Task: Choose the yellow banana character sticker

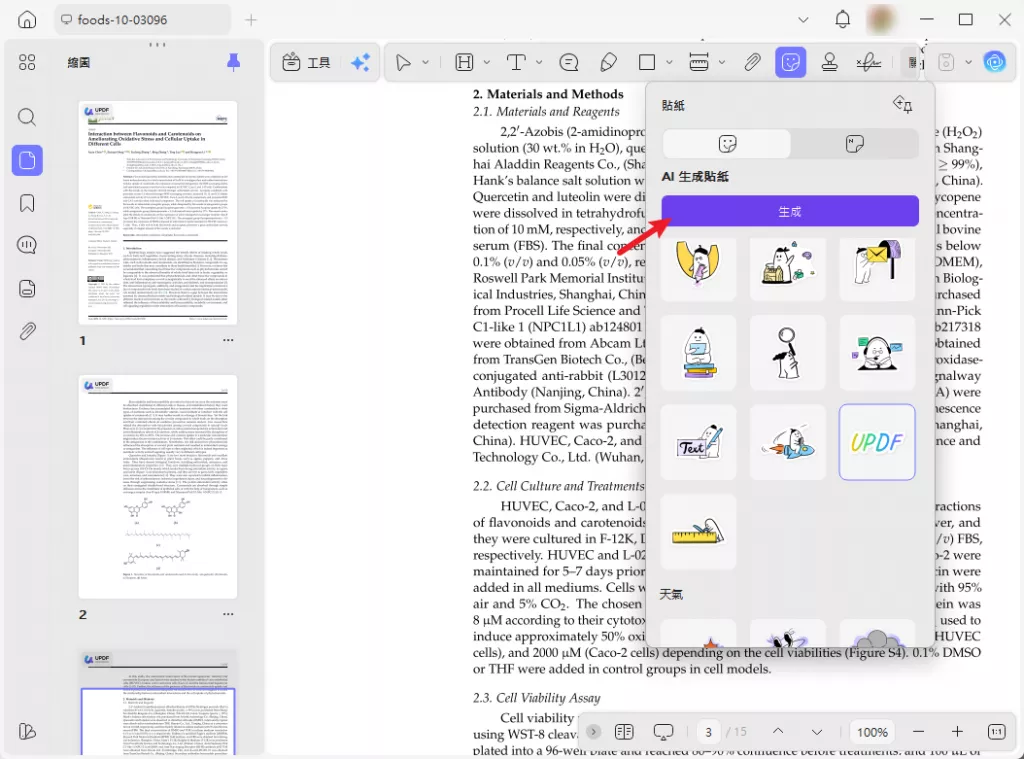Action: pyautogui.click(x=698, y=263)
